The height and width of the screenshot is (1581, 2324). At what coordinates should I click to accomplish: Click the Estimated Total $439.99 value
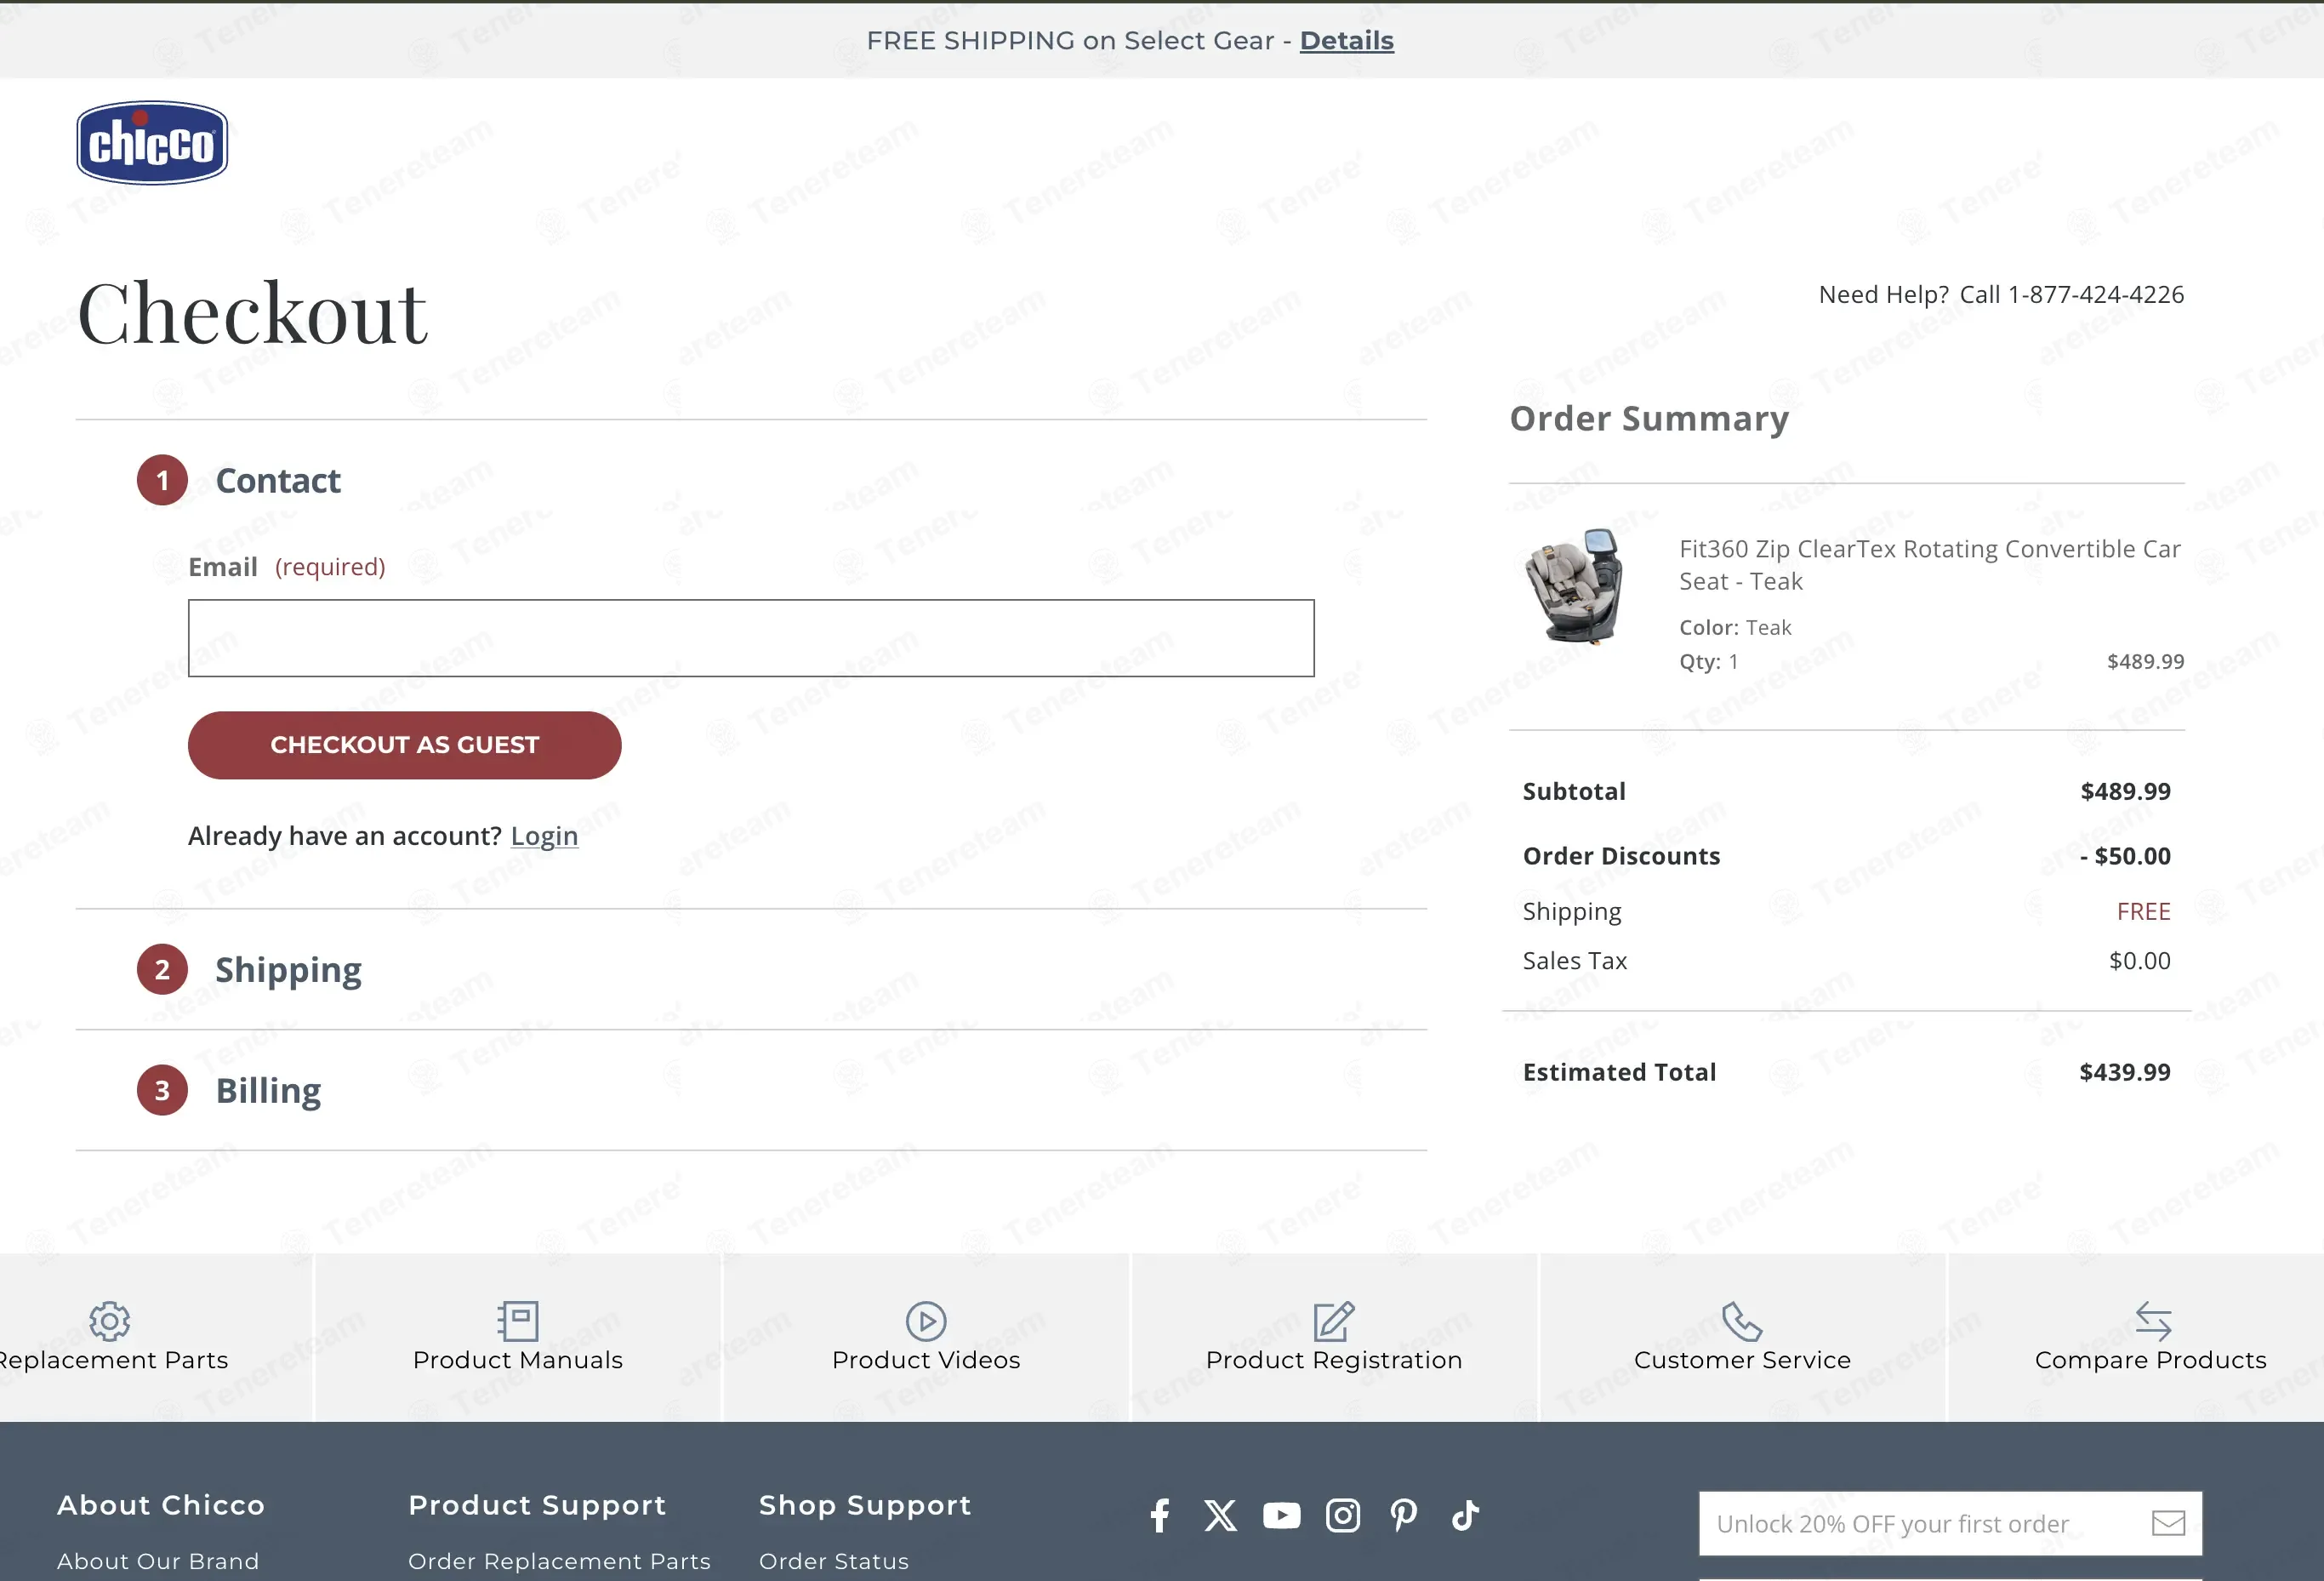coord(2125,1072)
